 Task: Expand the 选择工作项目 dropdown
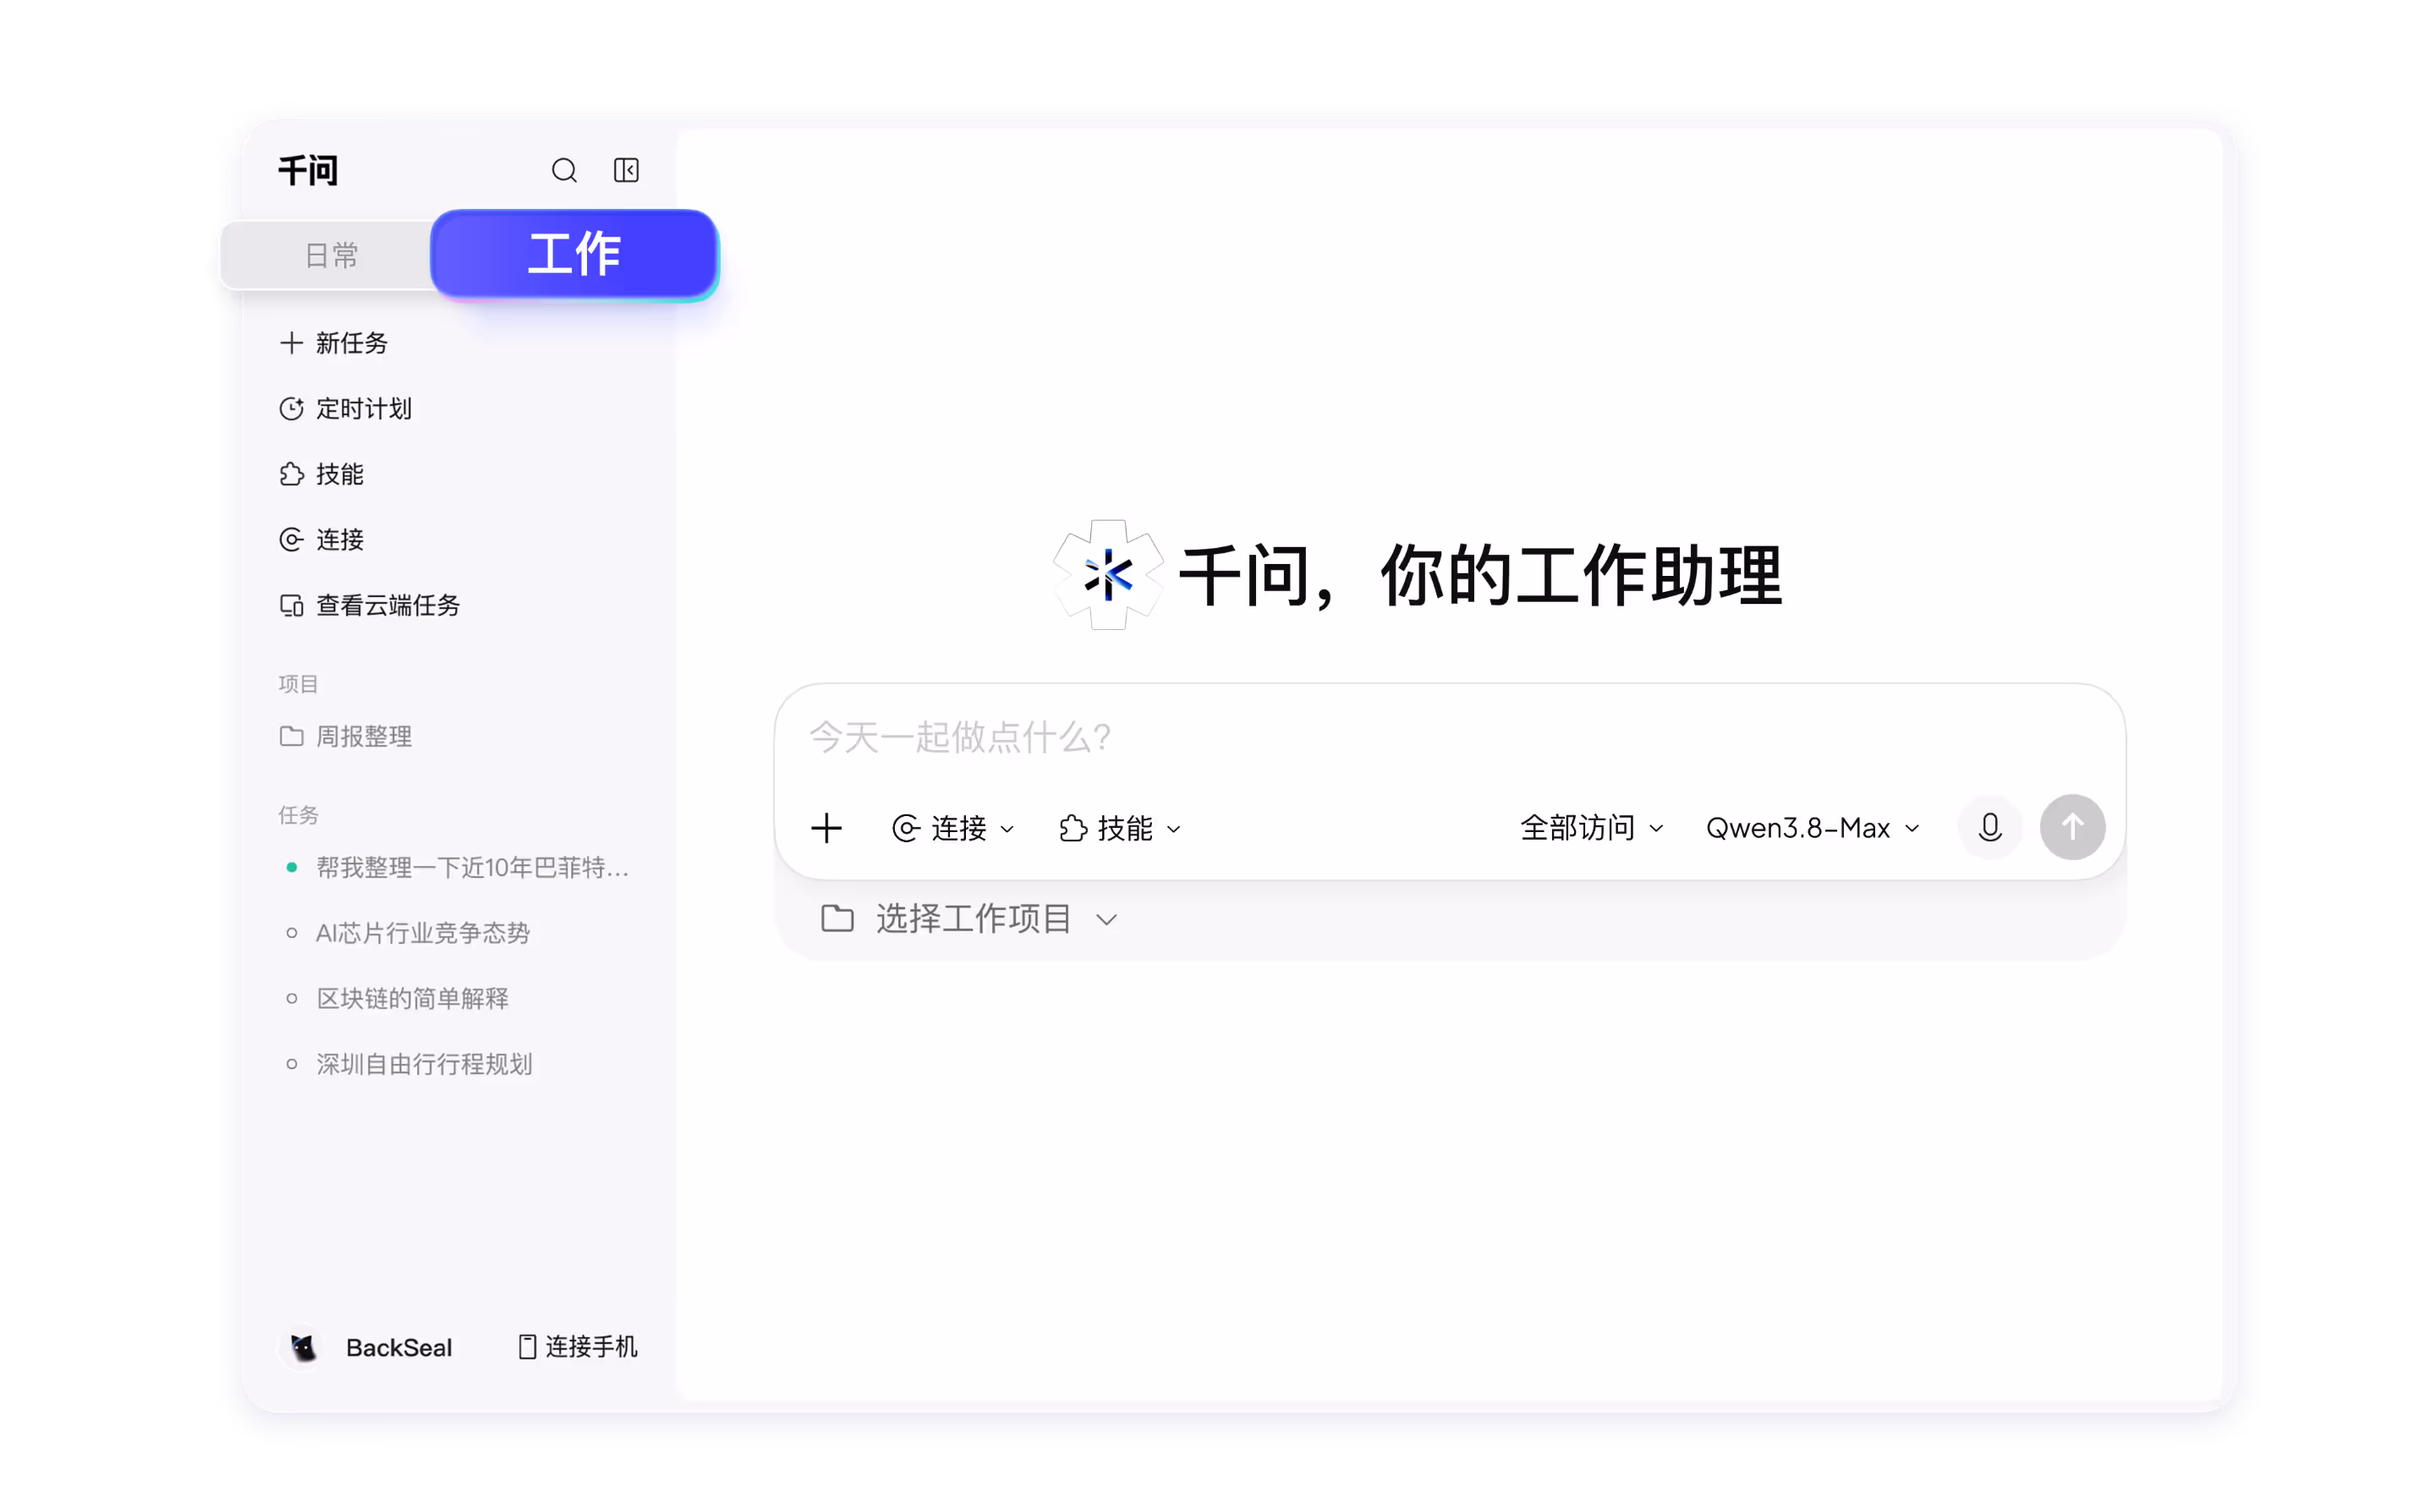pyautogui.click(x=969, y=919)
